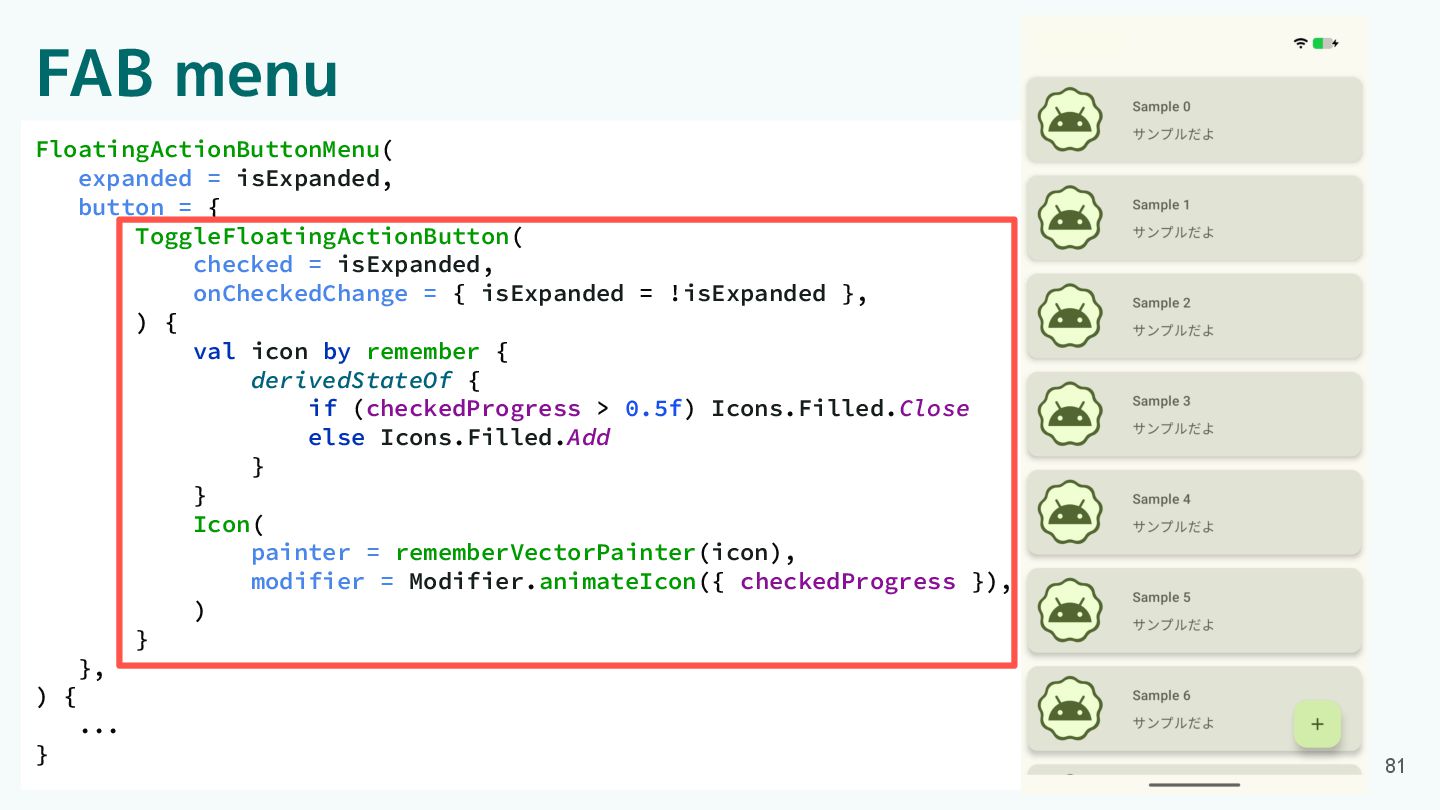The height and width of the screenshot is (810, 1440).
Task: Click the subtitle under Sample 0
Action: click(1173, 134)
